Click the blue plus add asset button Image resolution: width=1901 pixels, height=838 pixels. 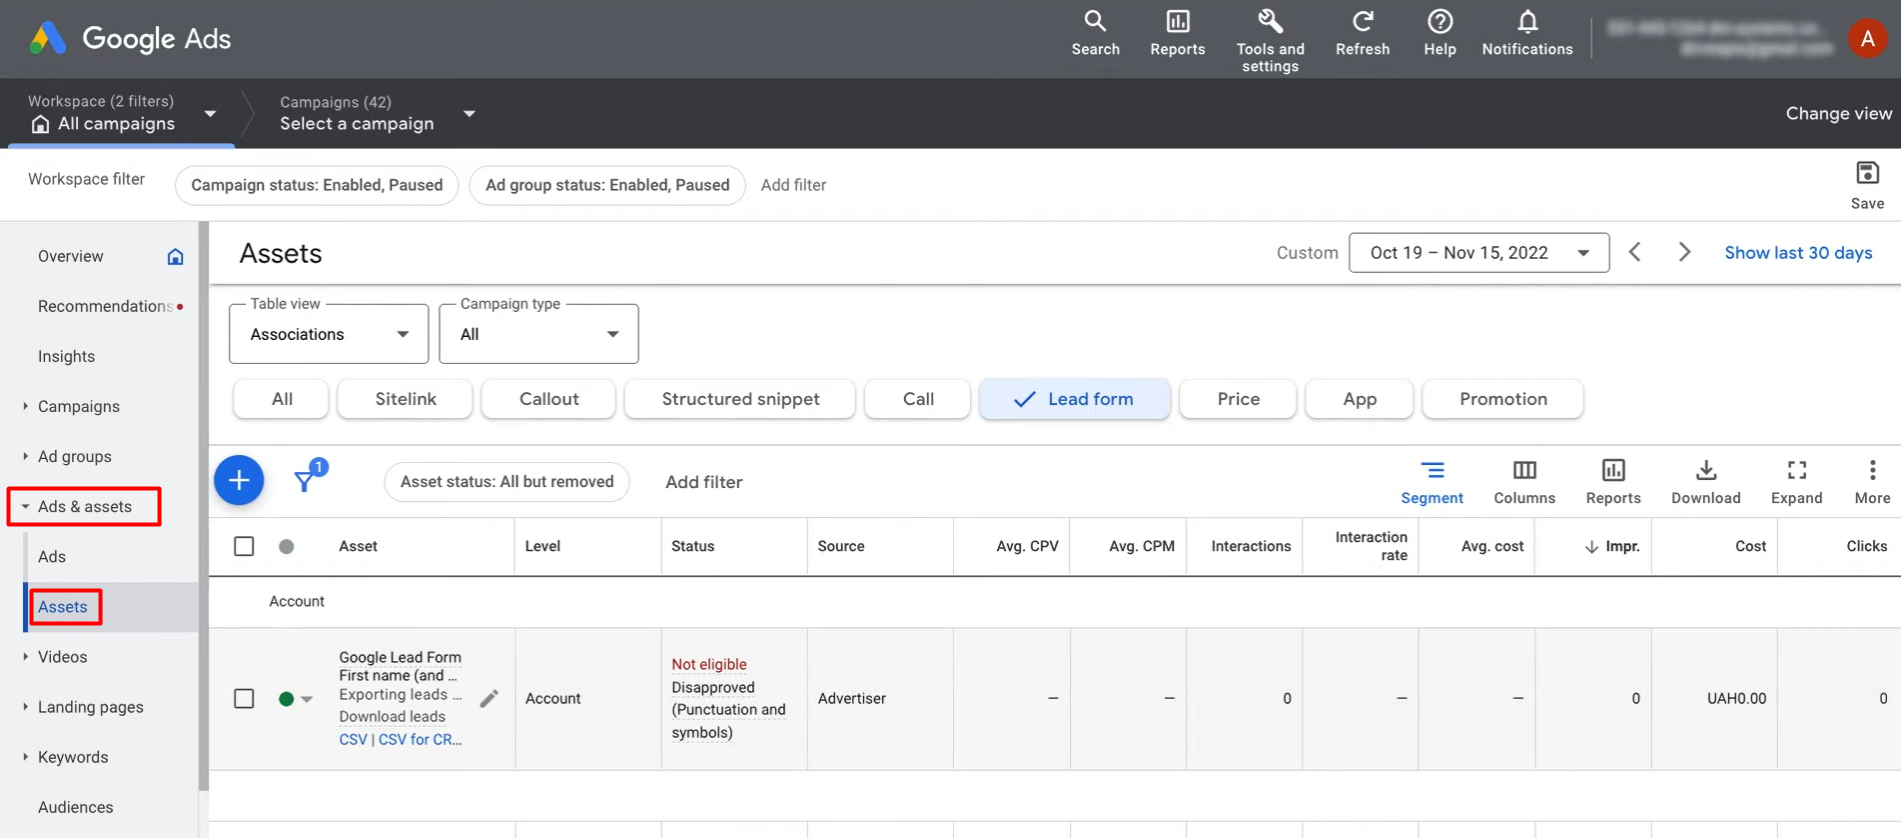click(x=239, y=481)
